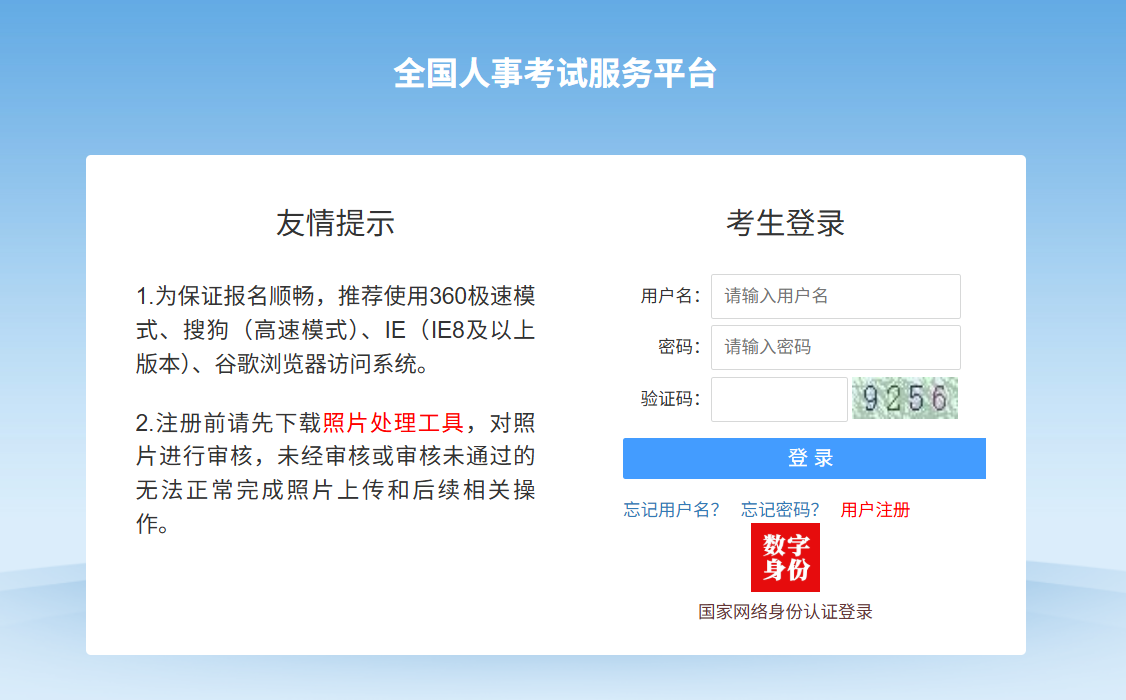
Task: Click the 360极速模式 text in tip one
Action: click(x=482, y=296)
